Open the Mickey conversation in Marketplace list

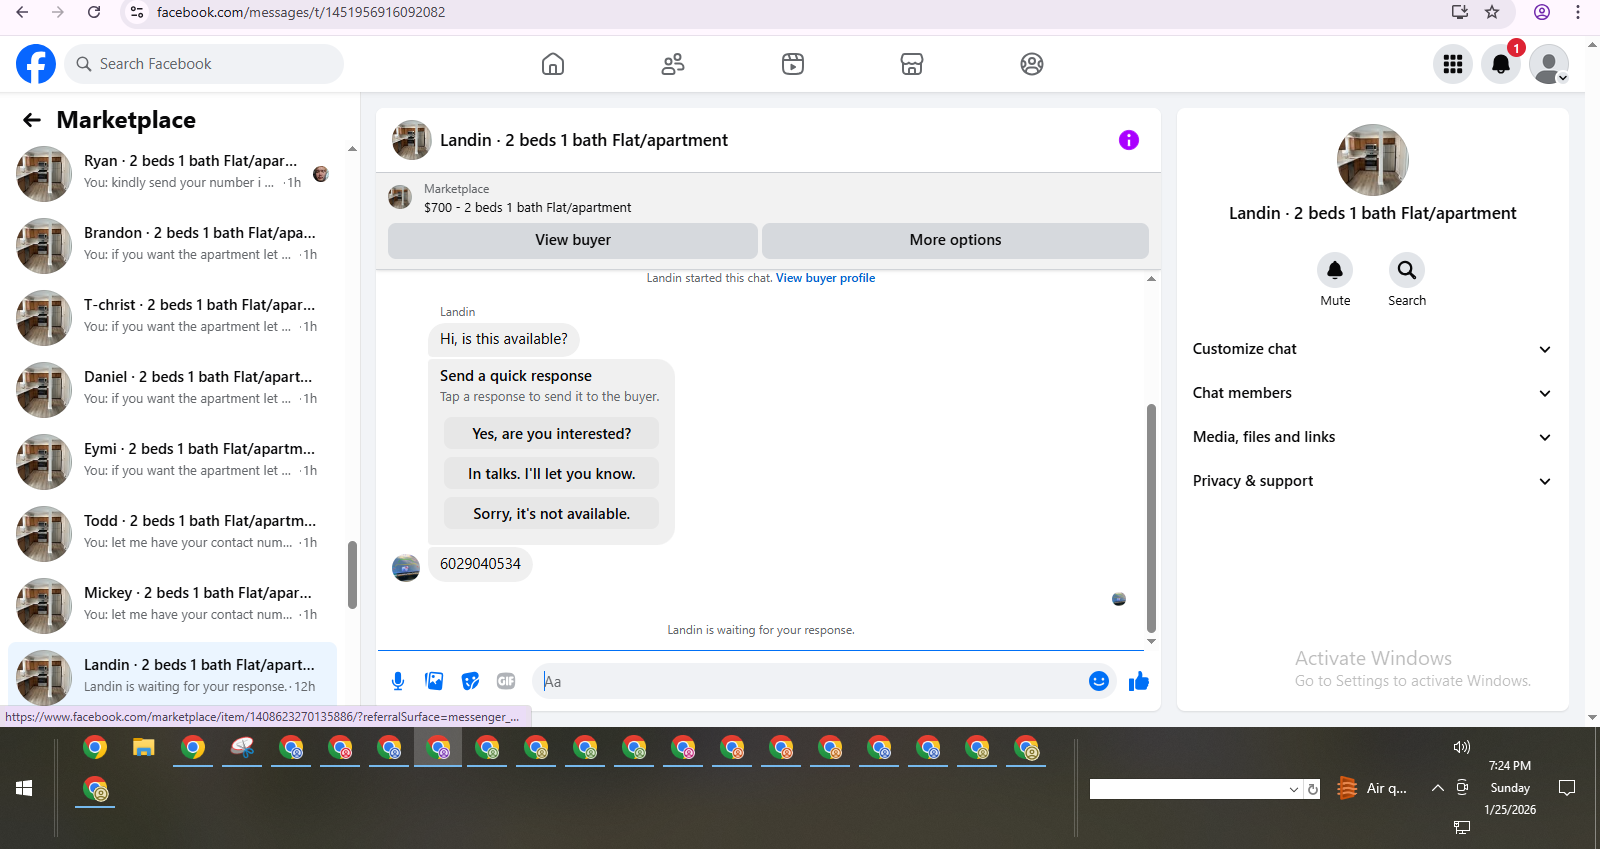172,606
